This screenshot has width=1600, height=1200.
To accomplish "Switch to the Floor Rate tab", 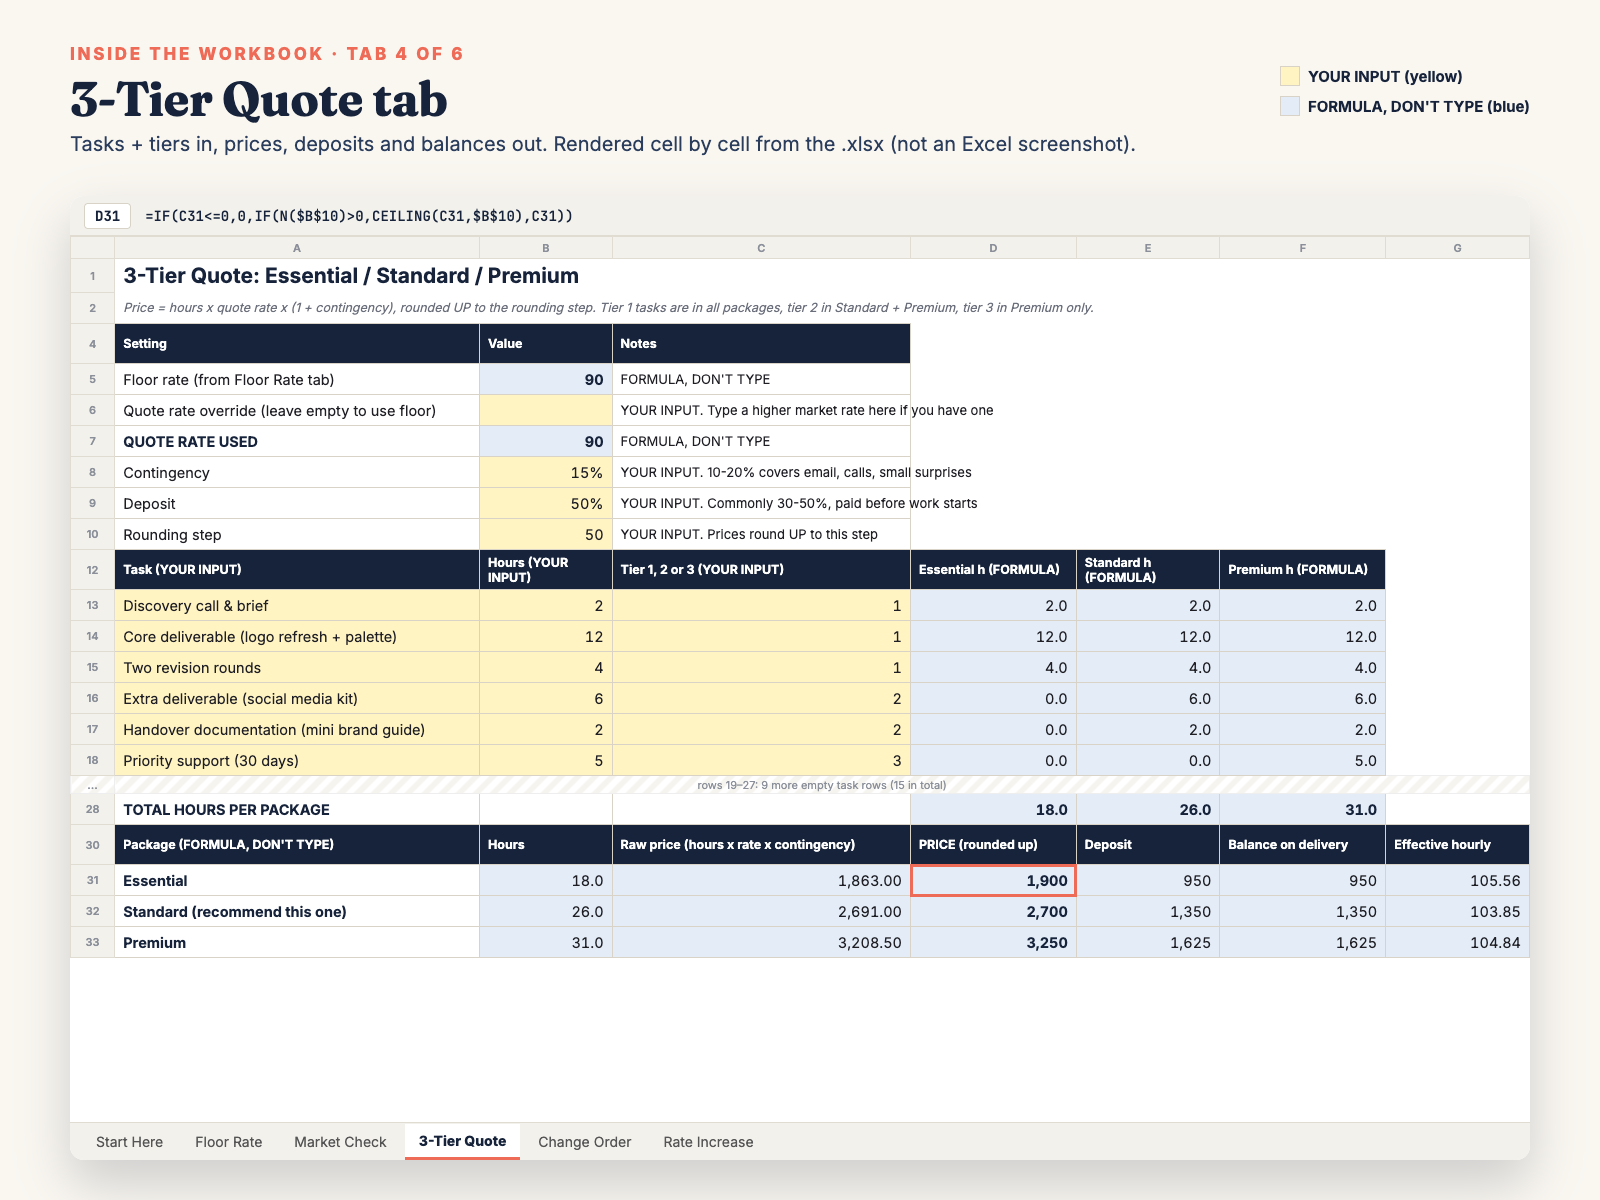I will tap(228, 1141).
